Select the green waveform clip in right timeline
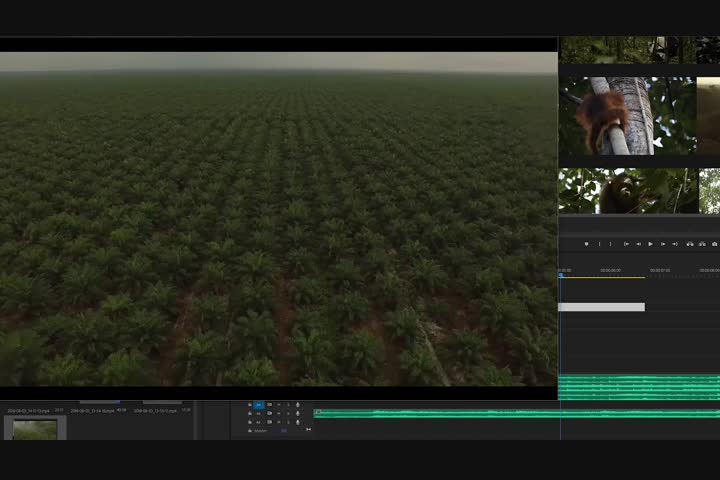The width and height of the screenshot is (720, 480). point(639,387)
